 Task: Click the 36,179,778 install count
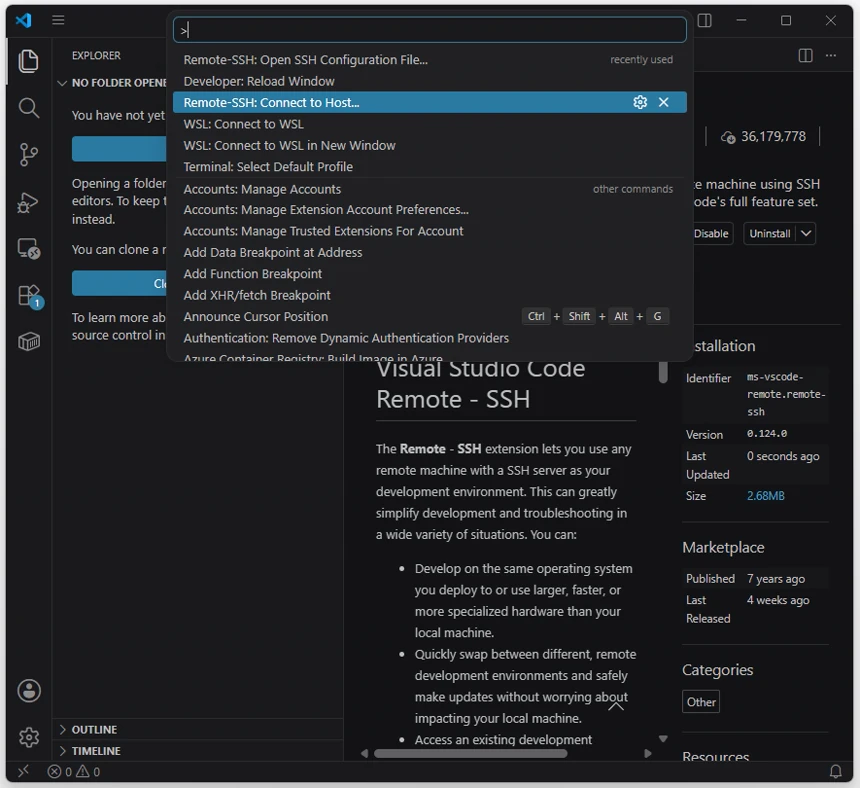[773, 137]
